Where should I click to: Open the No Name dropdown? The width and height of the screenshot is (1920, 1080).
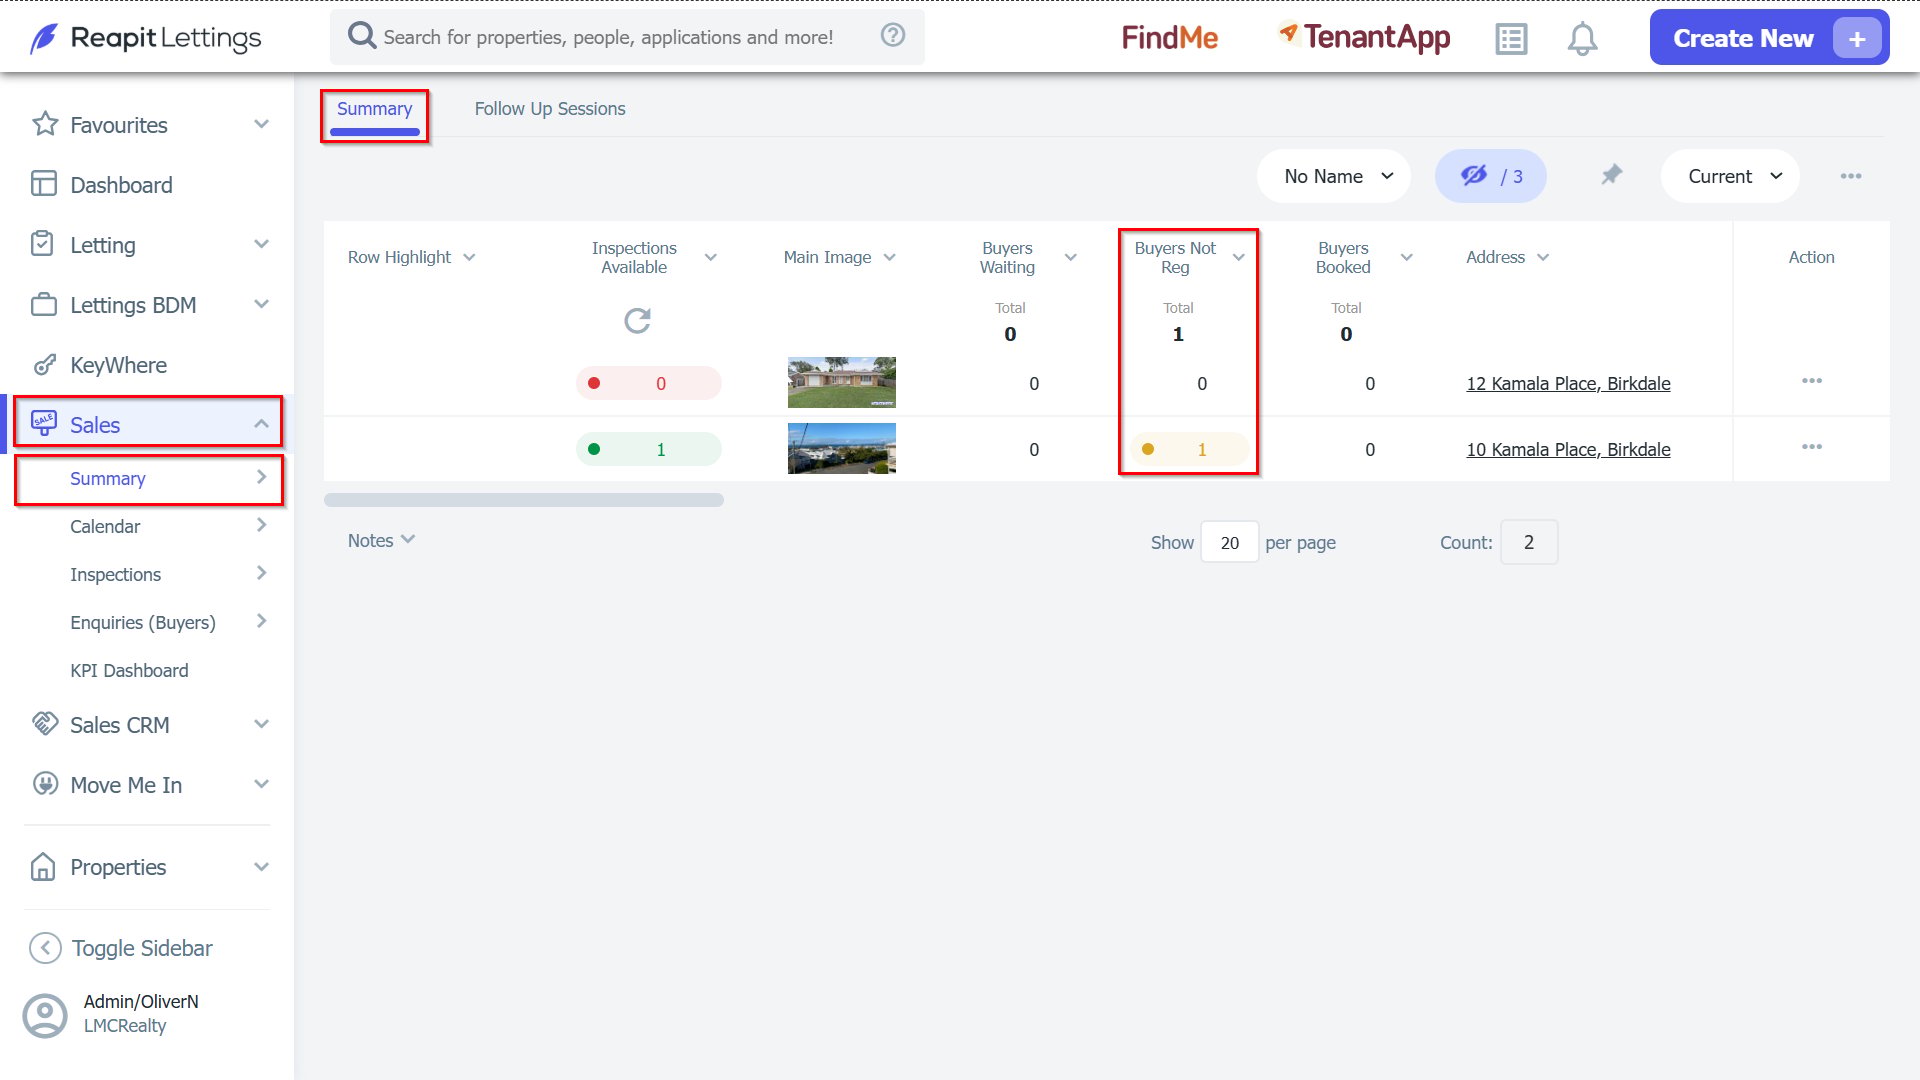pyautogui.click(x=1334, y=176)
